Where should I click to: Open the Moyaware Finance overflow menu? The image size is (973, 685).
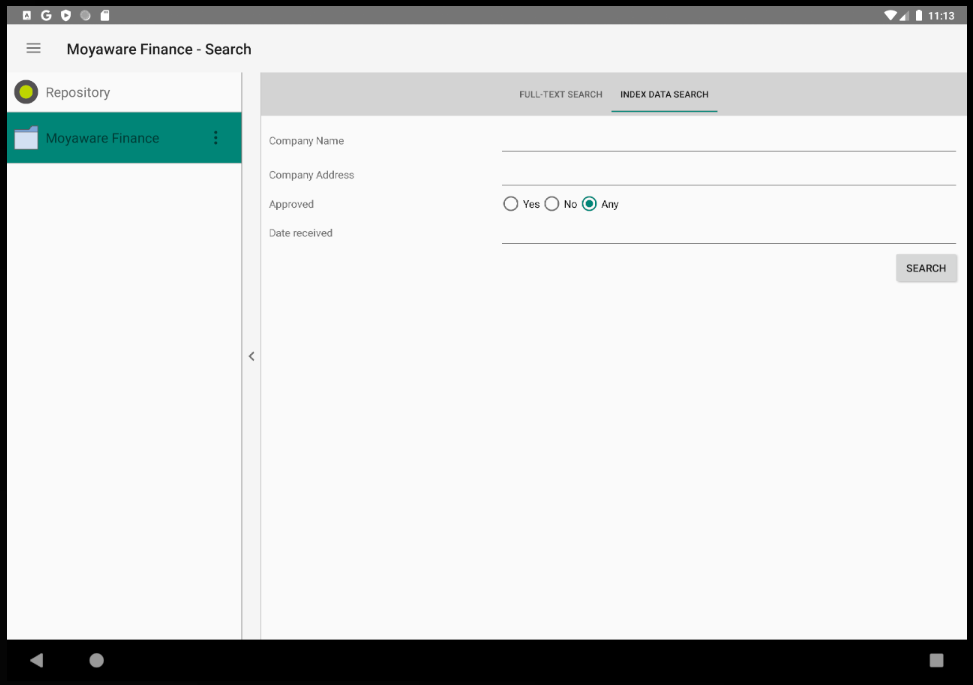[215, 137]
